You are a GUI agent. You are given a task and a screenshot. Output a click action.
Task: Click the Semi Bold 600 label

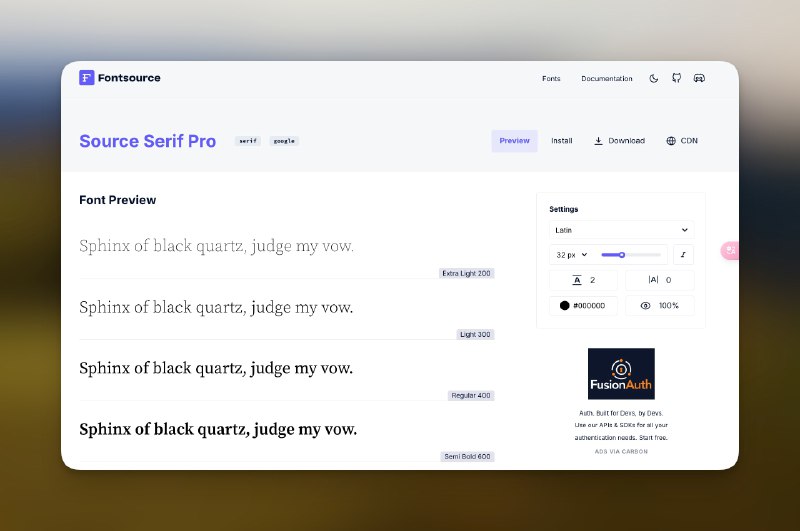(x=467, y=457)
